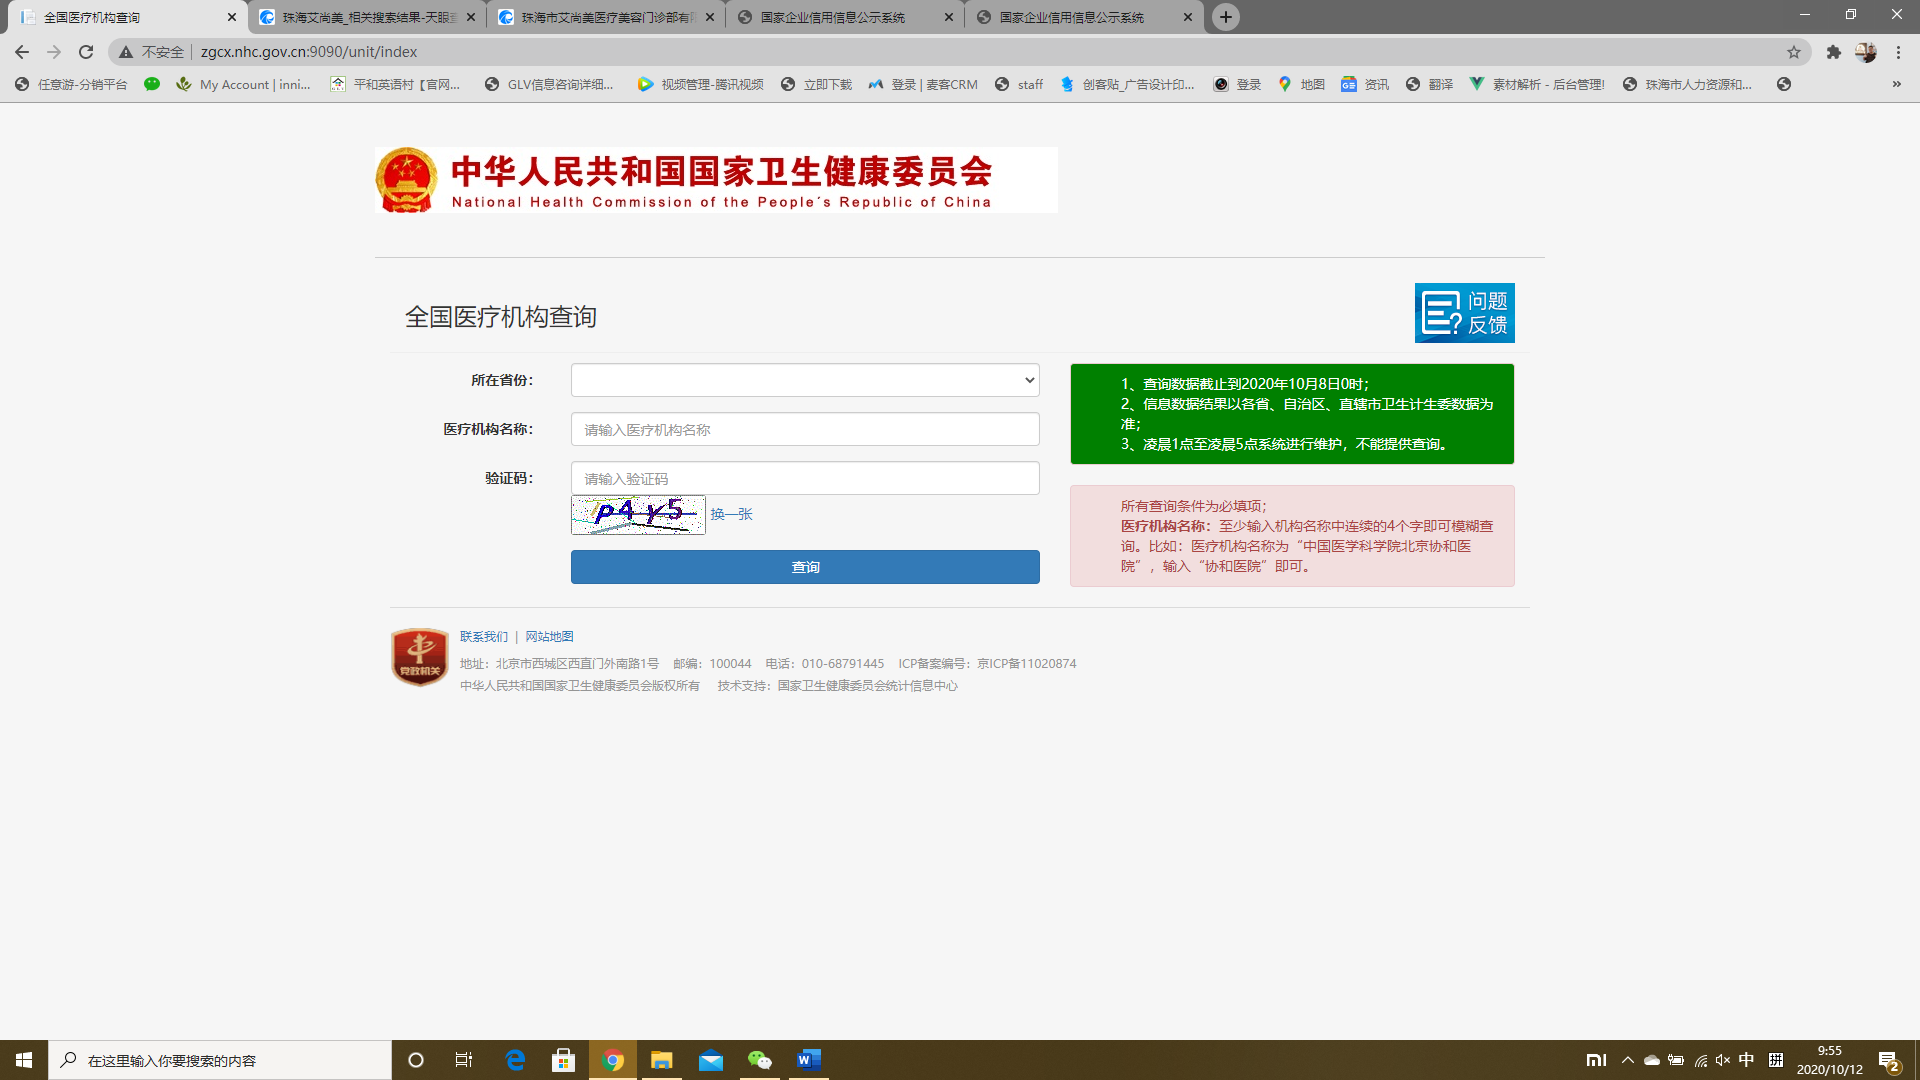Open the 资讯 news bookmark
Screen dimensions: 1920x1080
click(1365, 85)
